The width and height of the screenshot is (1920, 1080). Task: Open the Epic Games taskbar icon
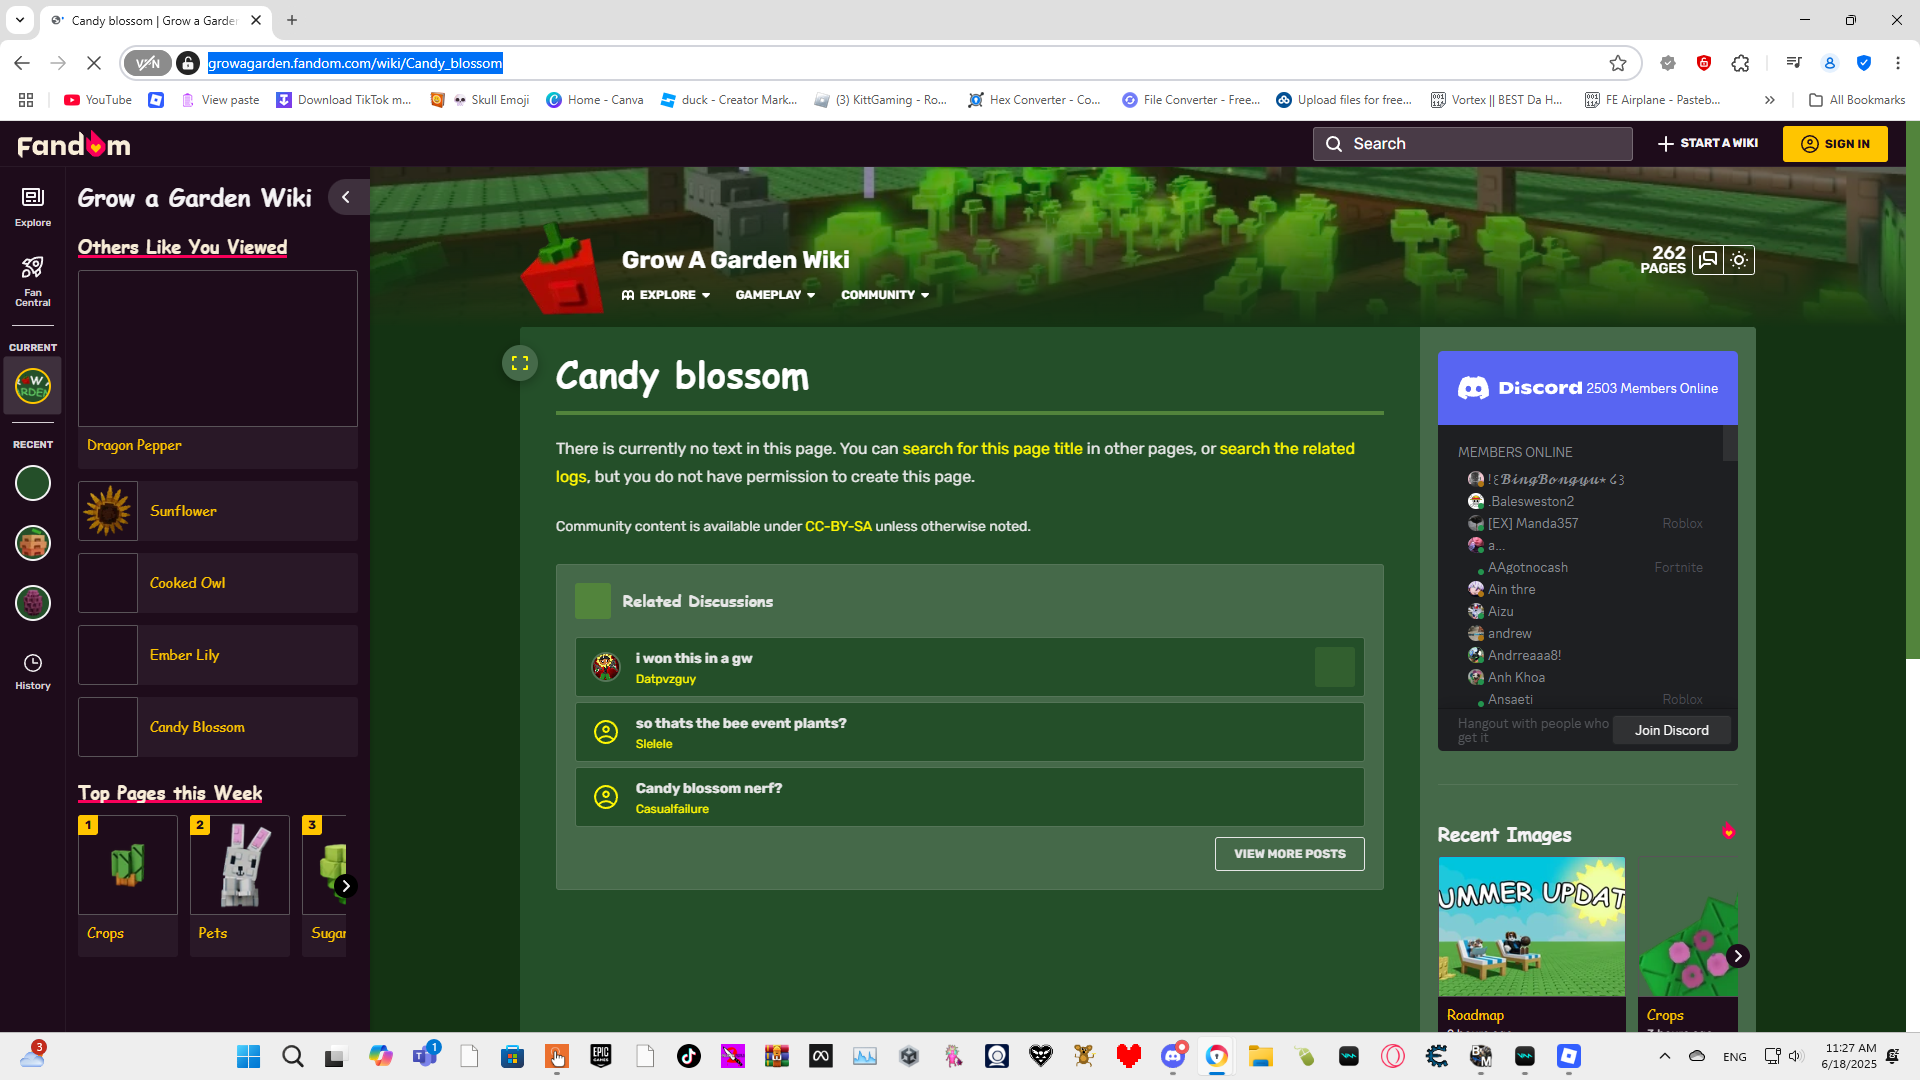(x=601, y=1056)
